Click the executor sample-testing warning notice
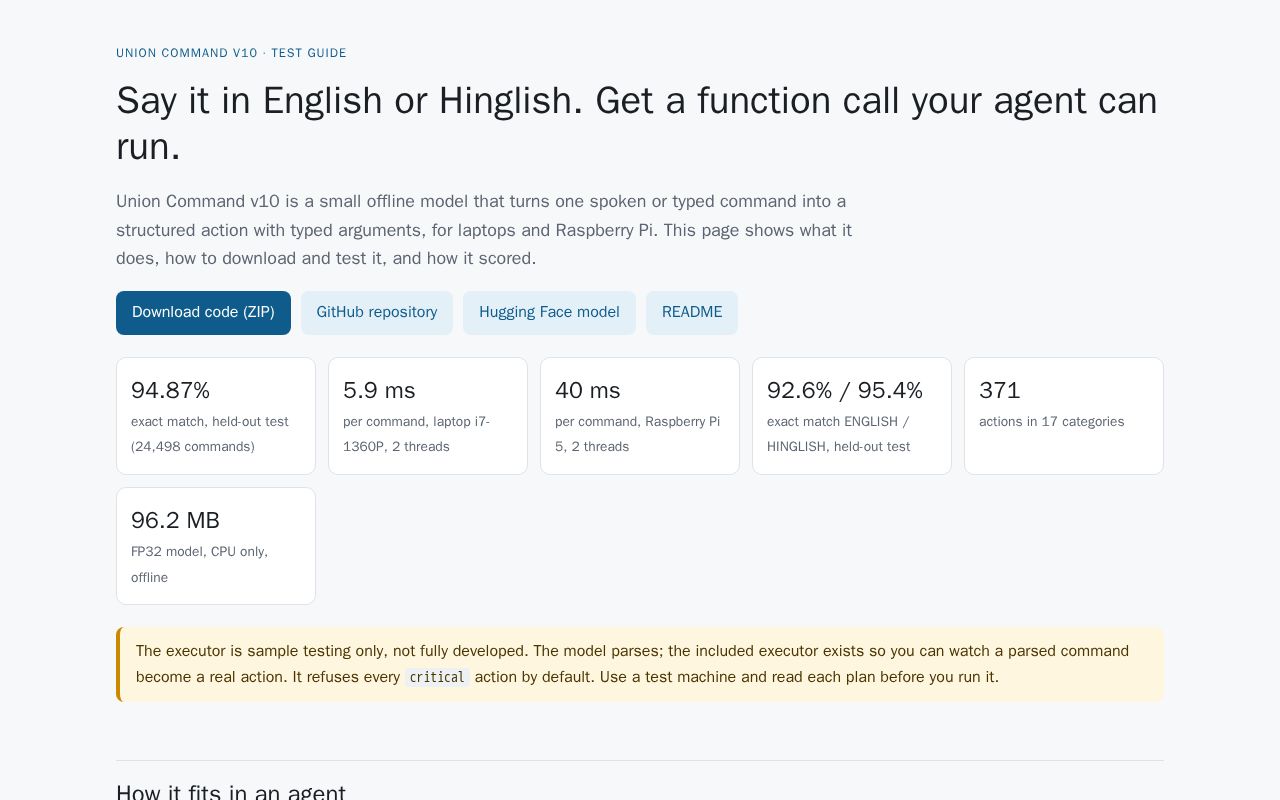Image resolution: width=1280 pixels, height=800 pixels. (x=640, y=664)
